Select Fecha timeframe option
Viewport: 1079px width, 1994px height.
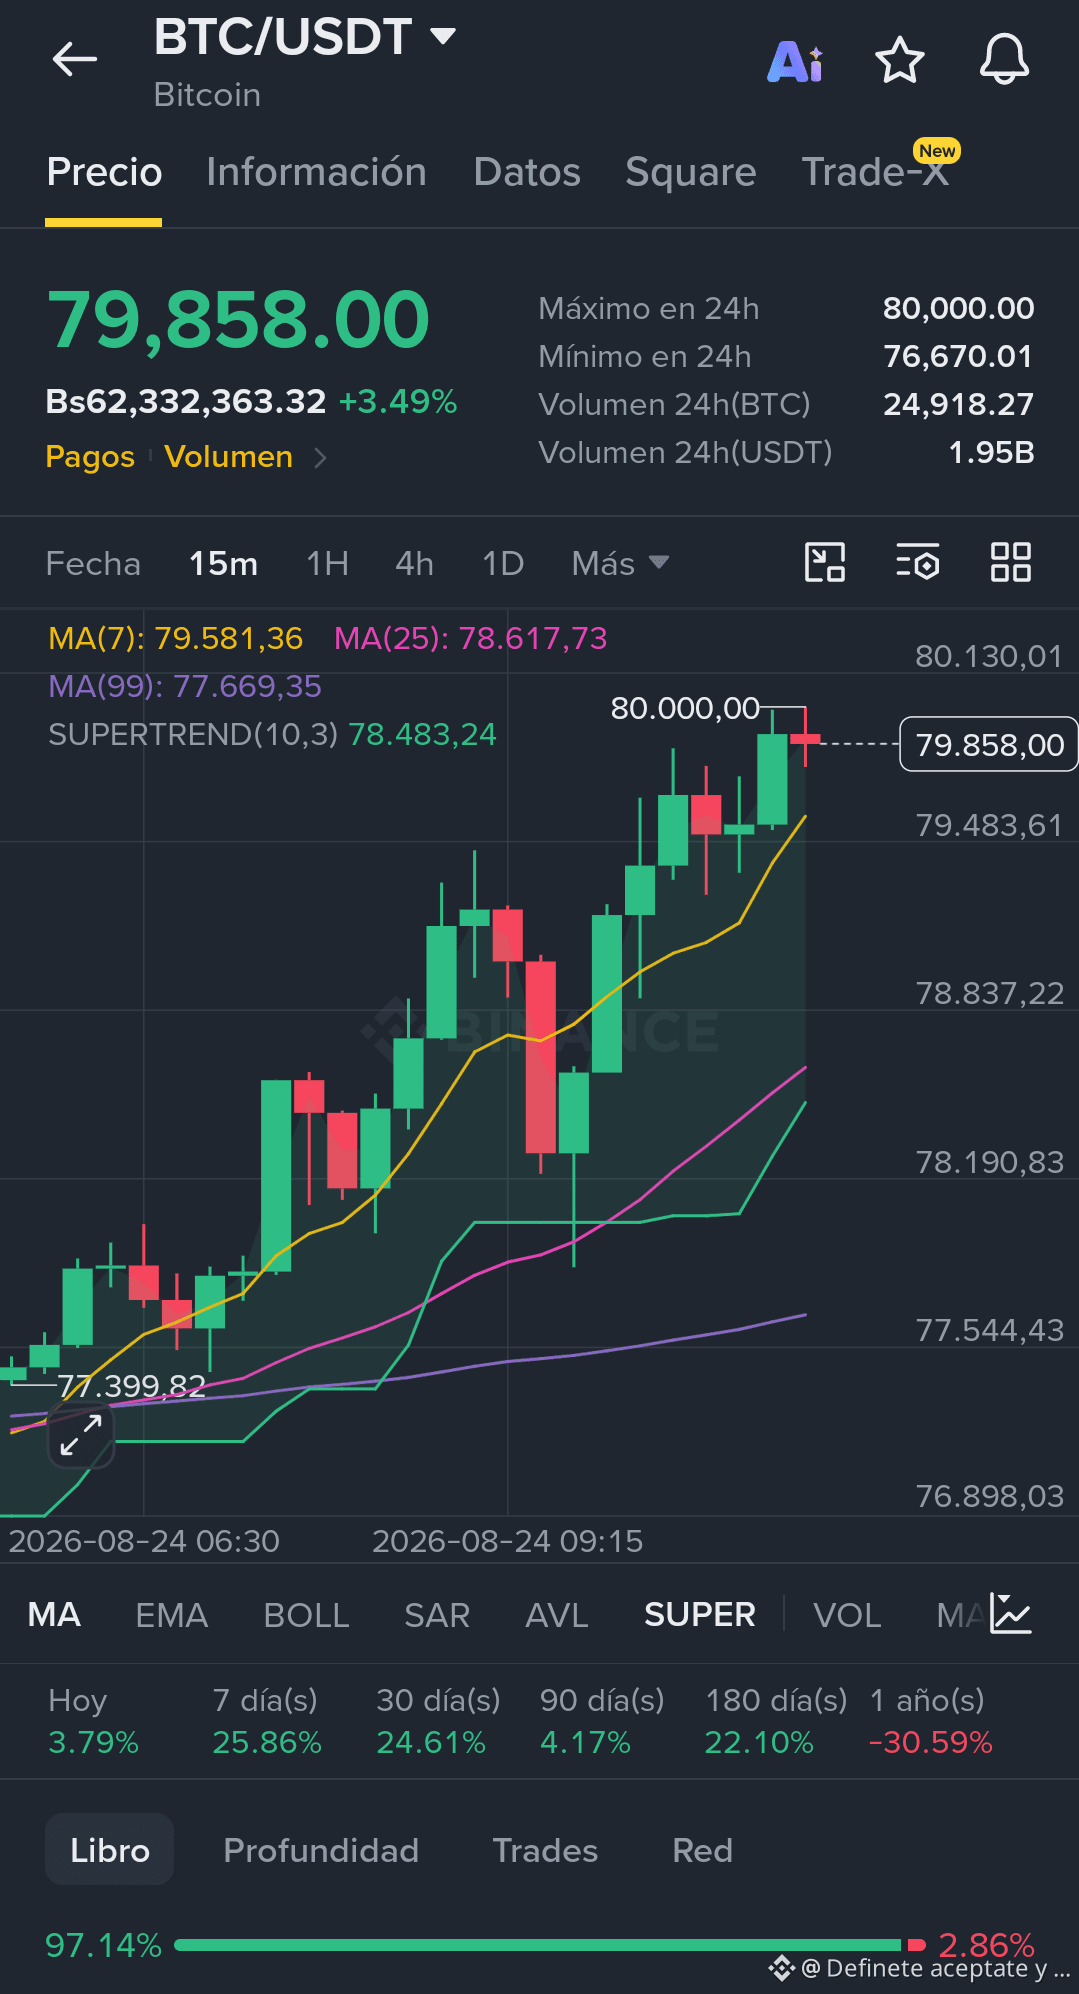93,564
